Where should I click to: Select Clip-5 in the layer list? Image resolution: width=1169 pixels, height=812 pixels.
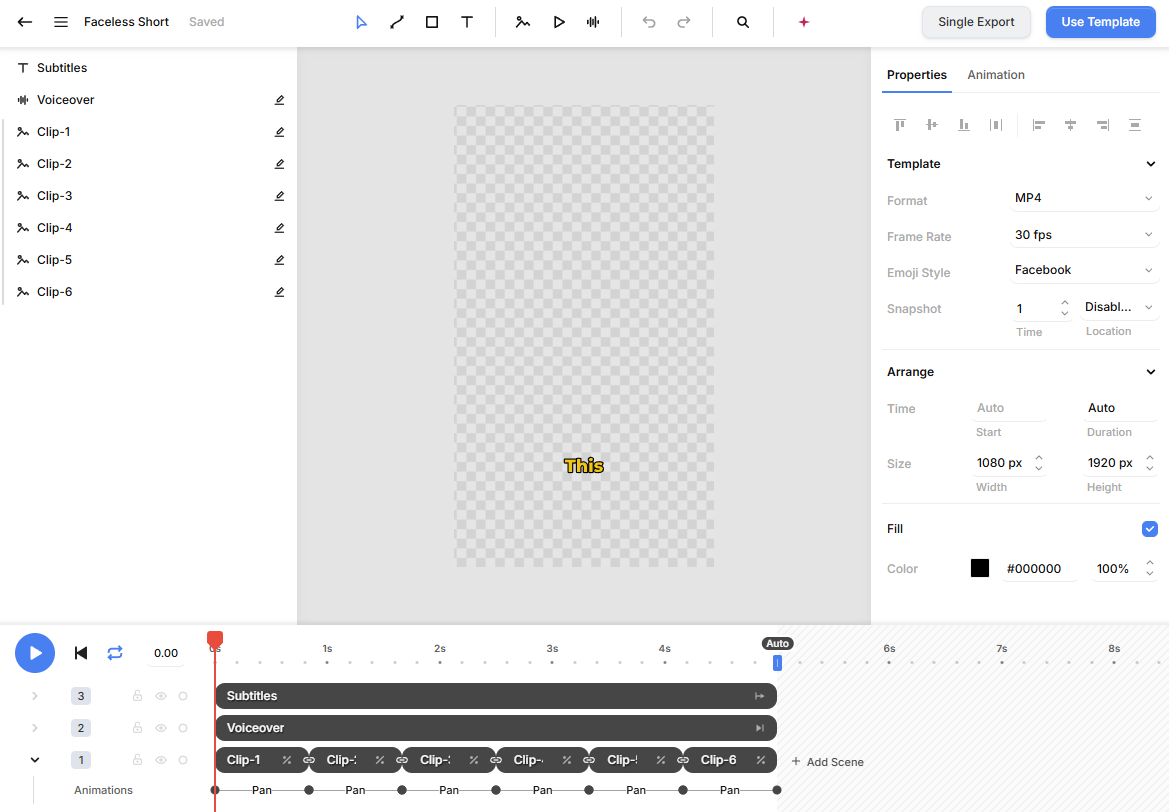[148, 260]
